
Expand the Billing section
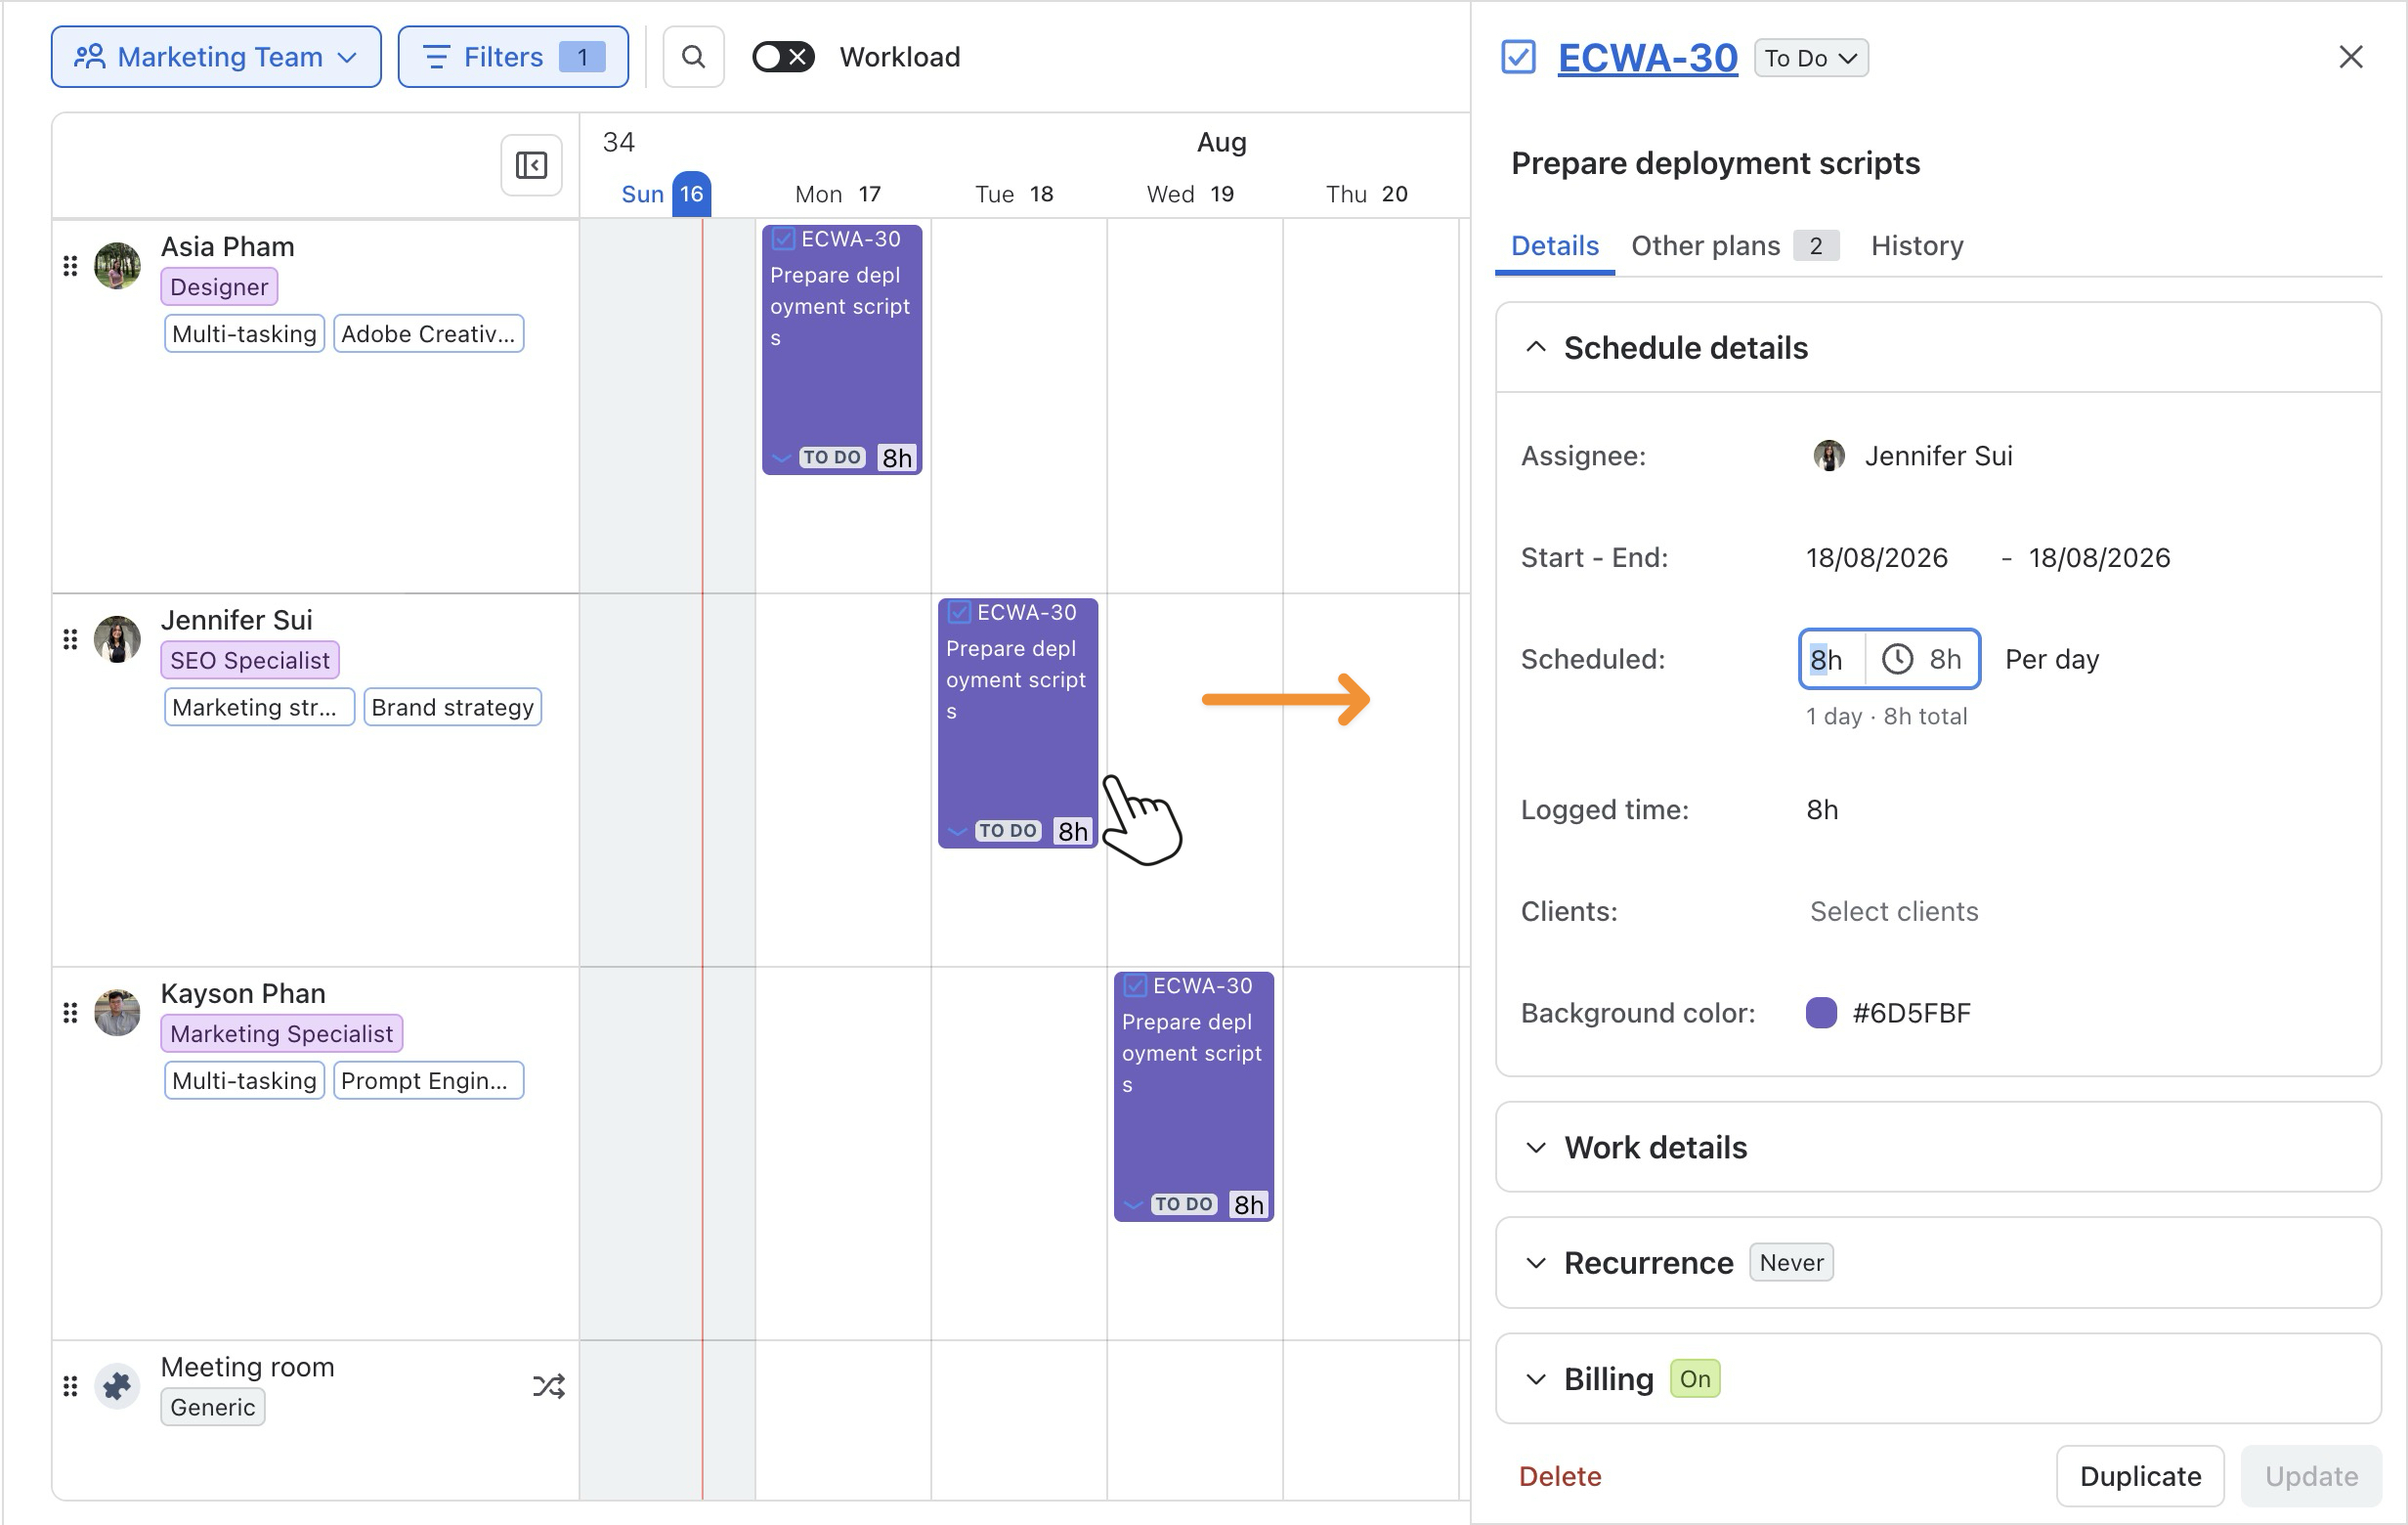(x=1536, y=1379)
